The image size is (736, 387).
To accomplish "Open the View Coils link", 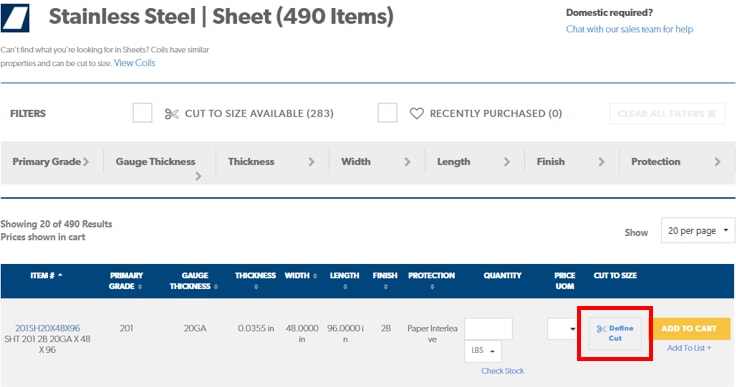I will point(134,63).
